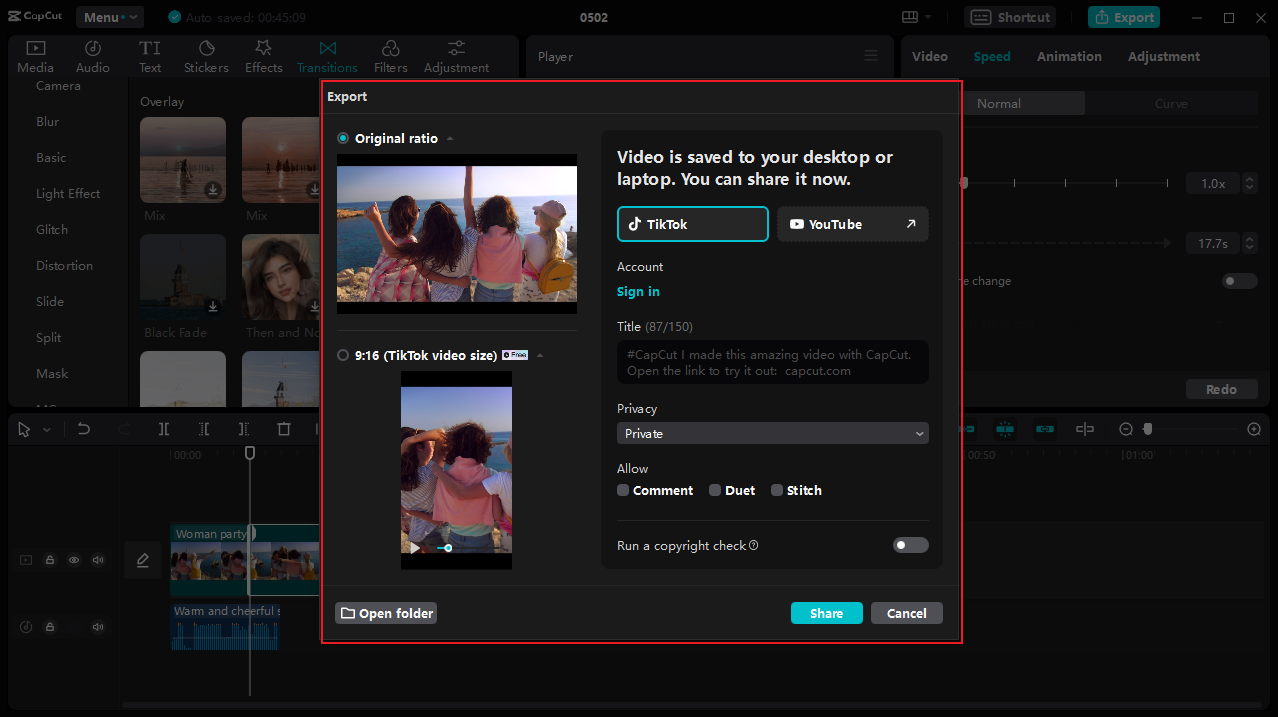
Task: Open the Effects panel icon
Action: pyautogui.click(x=264, y=48)
